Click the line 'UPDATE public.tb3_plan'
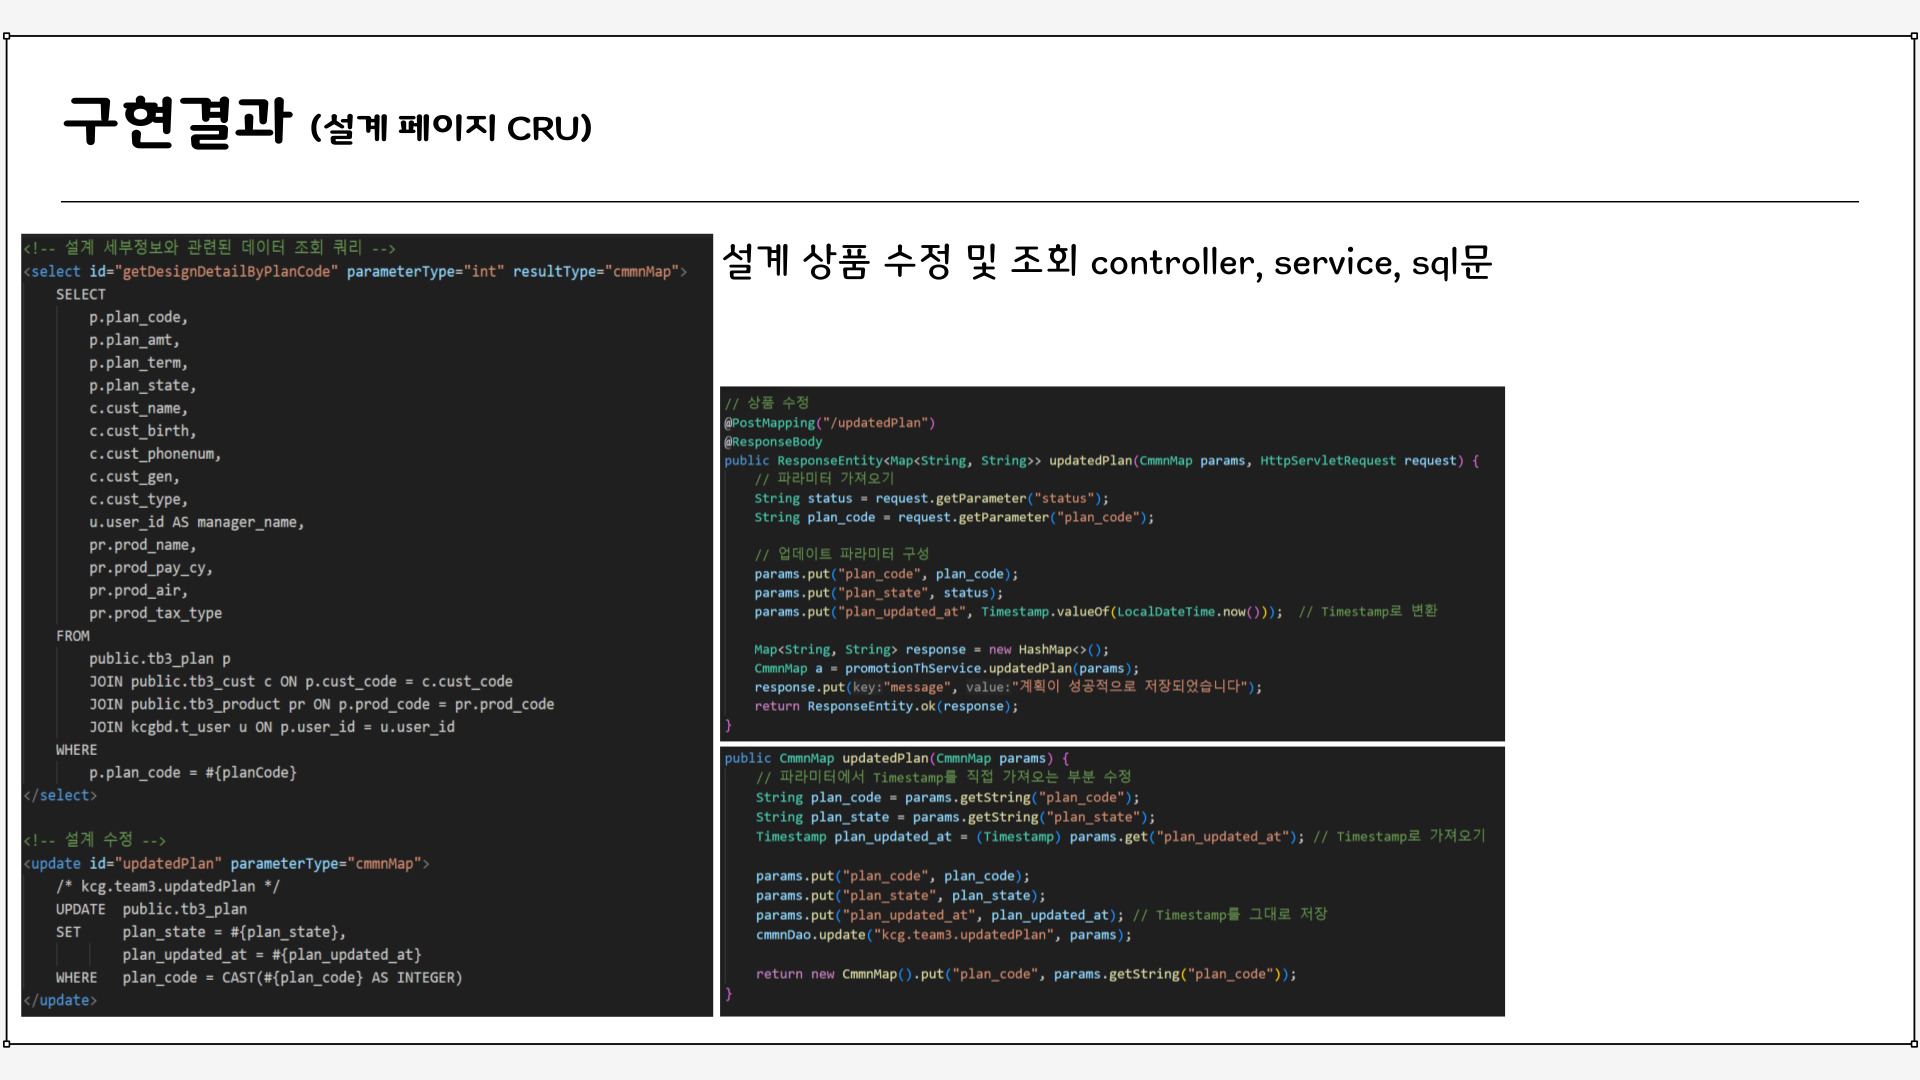The width and height of the screenshot is (1920, 1080). pyautogui.click(x=151, y=909)
